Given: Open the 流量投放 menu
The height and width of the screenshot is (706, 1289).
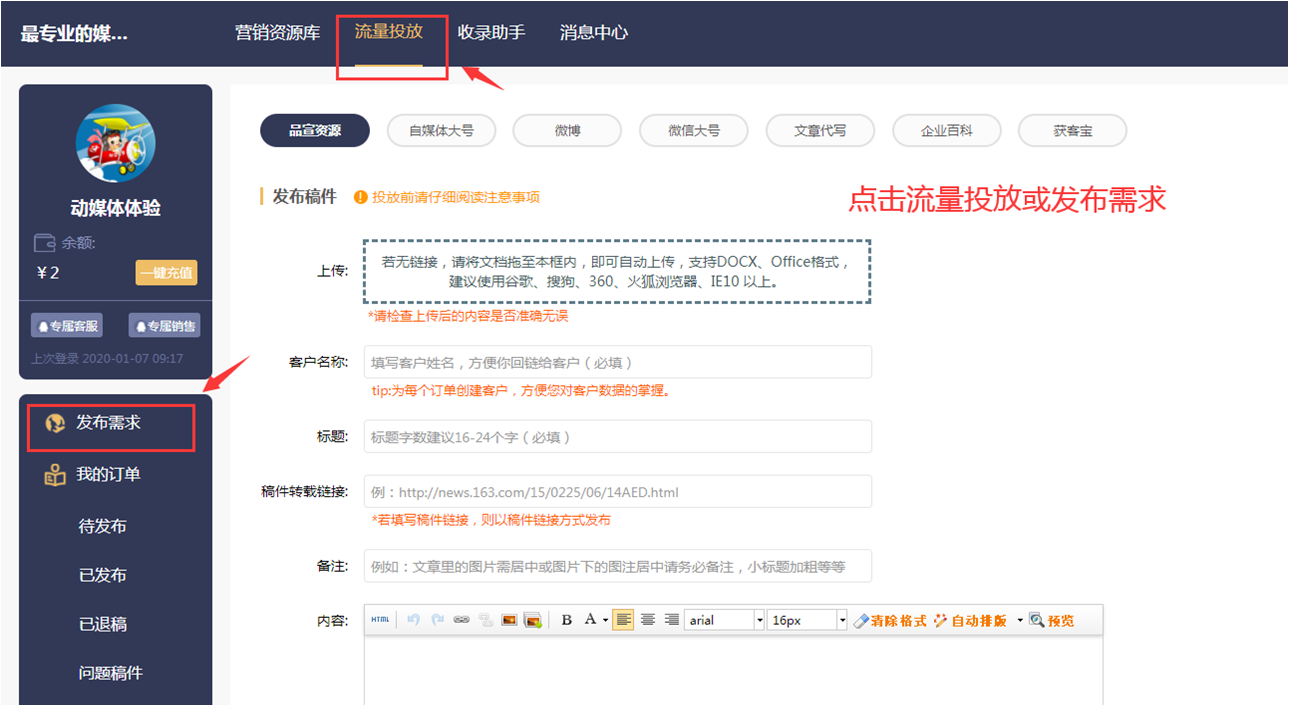Looking at the screenshot, I should click(389, 31).
